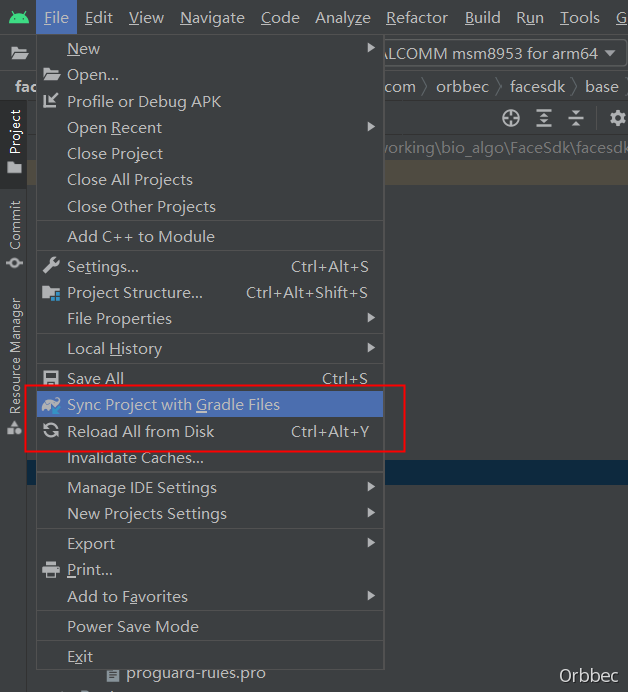The width and height of the screenshot is (628, 692).
Task: Open the Code menu
Action: click(x=280, y=18)
